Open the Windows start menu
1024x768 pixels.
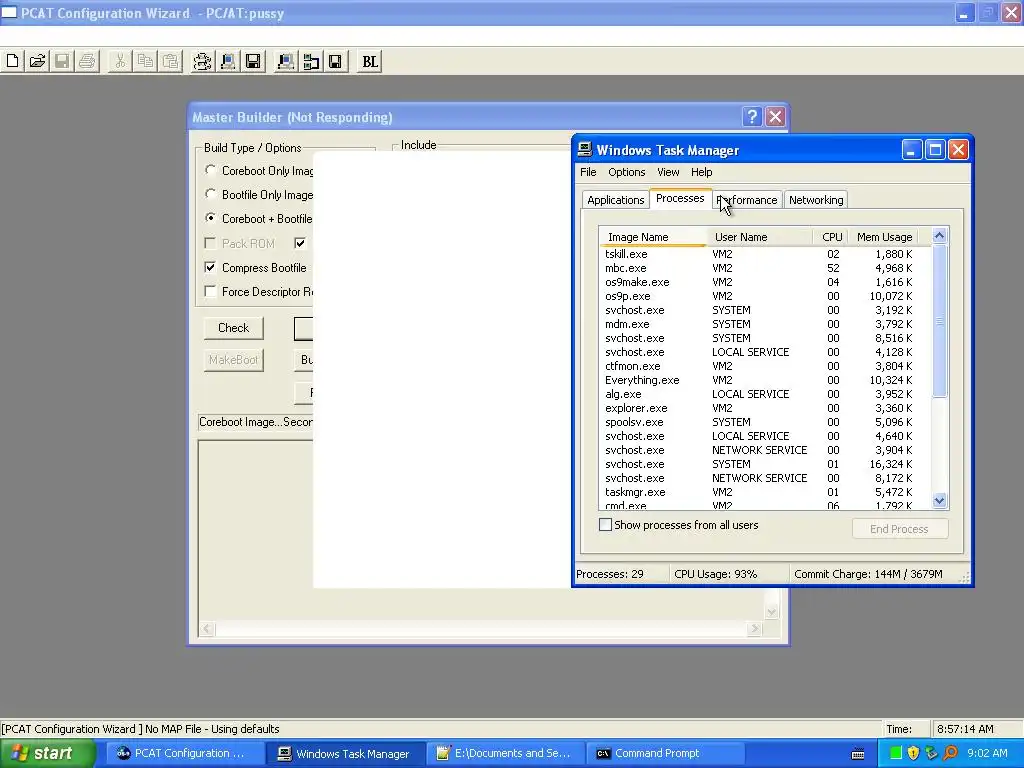pos(47,754)
